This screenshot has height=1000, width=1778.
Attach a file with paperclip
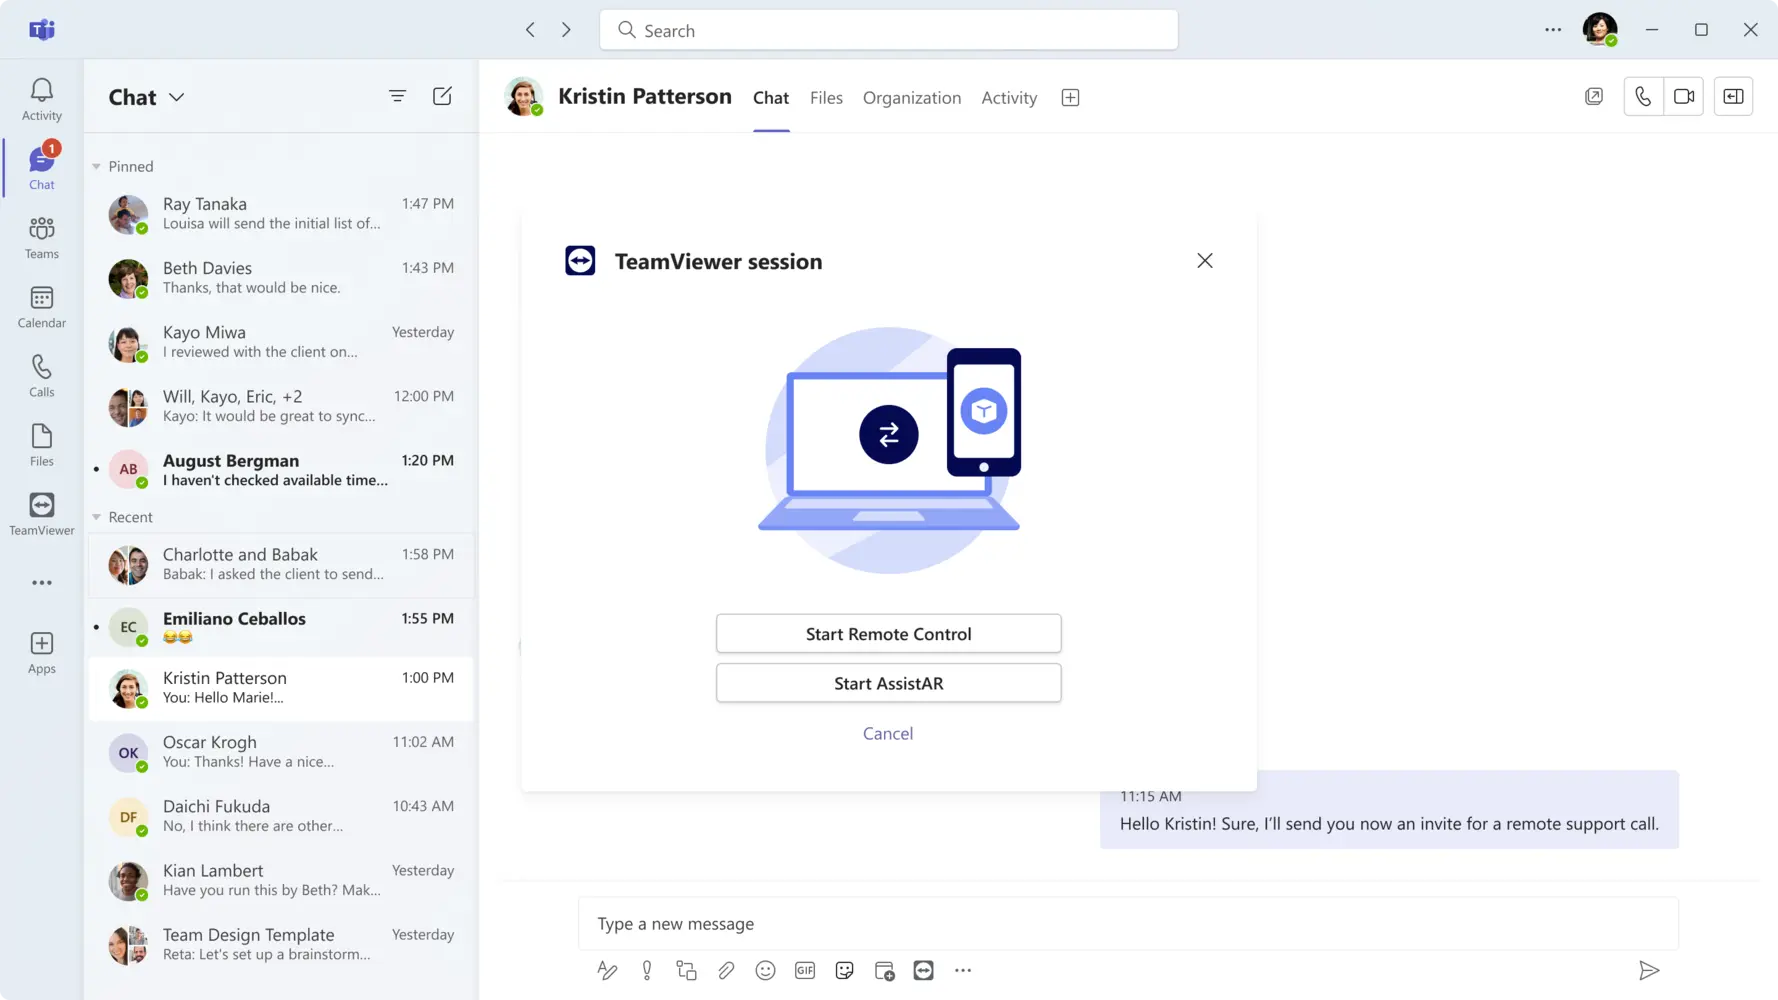pyautogui.click(x=726, y=970)
